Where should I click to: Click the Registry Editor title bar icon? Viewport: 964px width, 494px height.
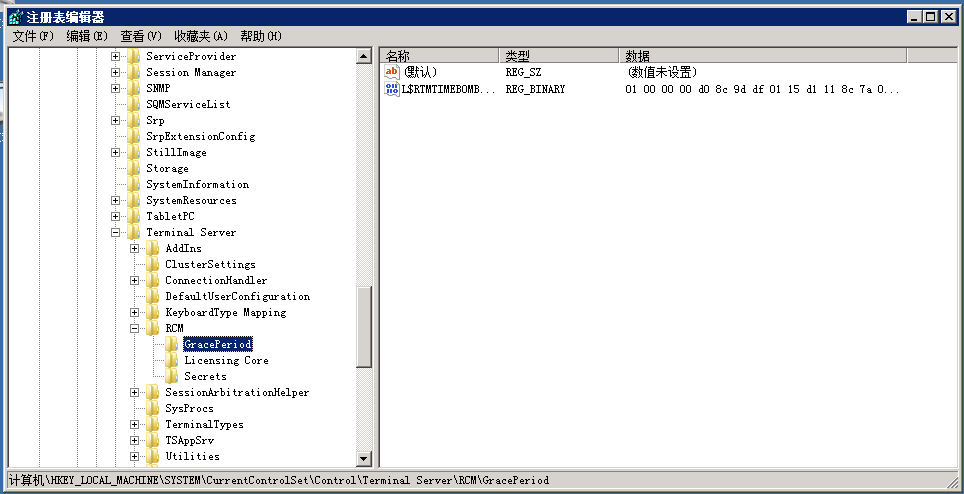tap(14, 17)
